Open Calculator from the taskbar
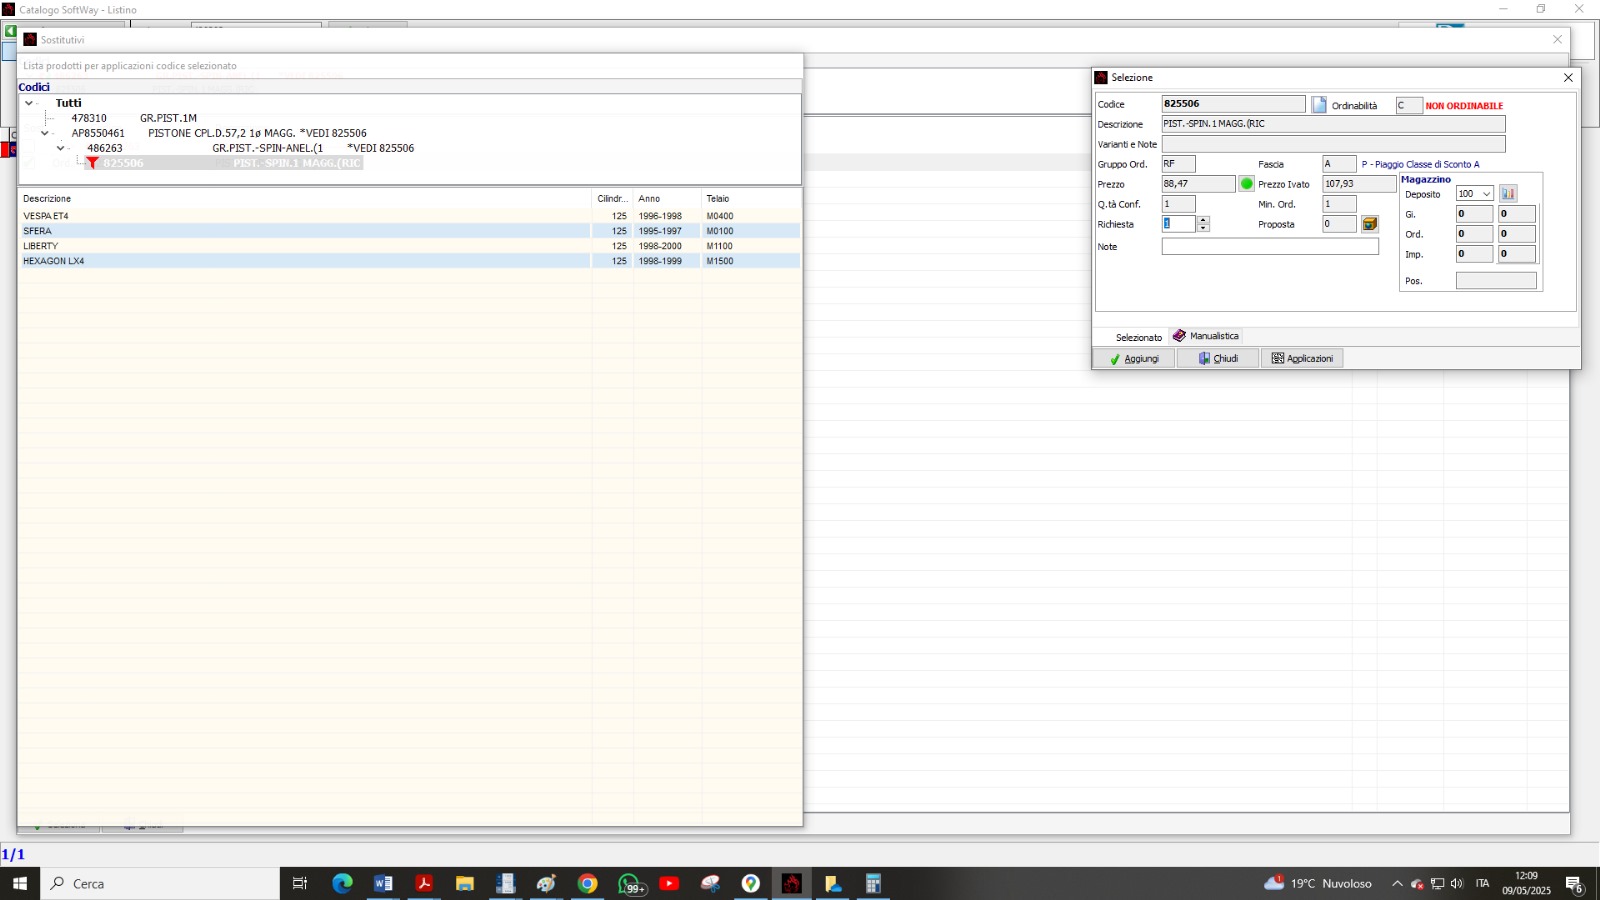The image size is (1600, 900). pyautogui.click(x=873, y=883)
